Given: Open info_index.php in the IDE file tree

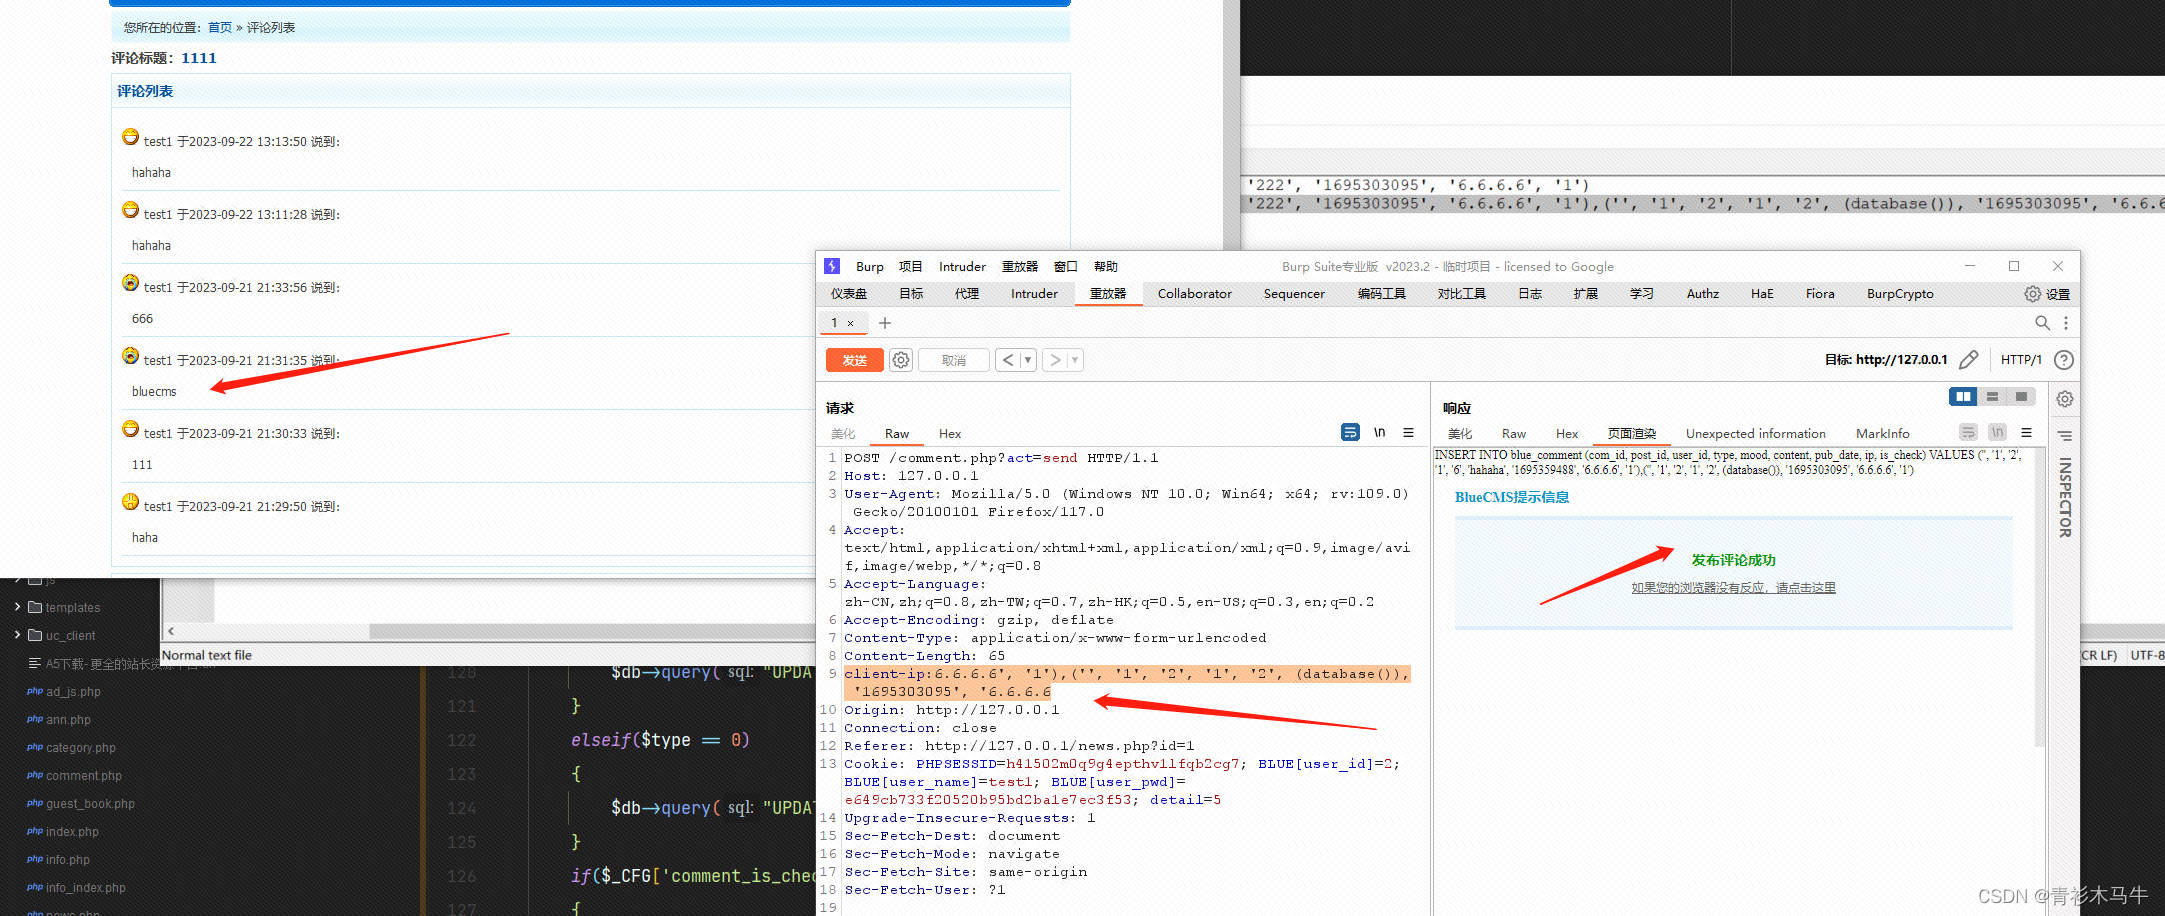Looking at the screenshot, I should 86,888.
